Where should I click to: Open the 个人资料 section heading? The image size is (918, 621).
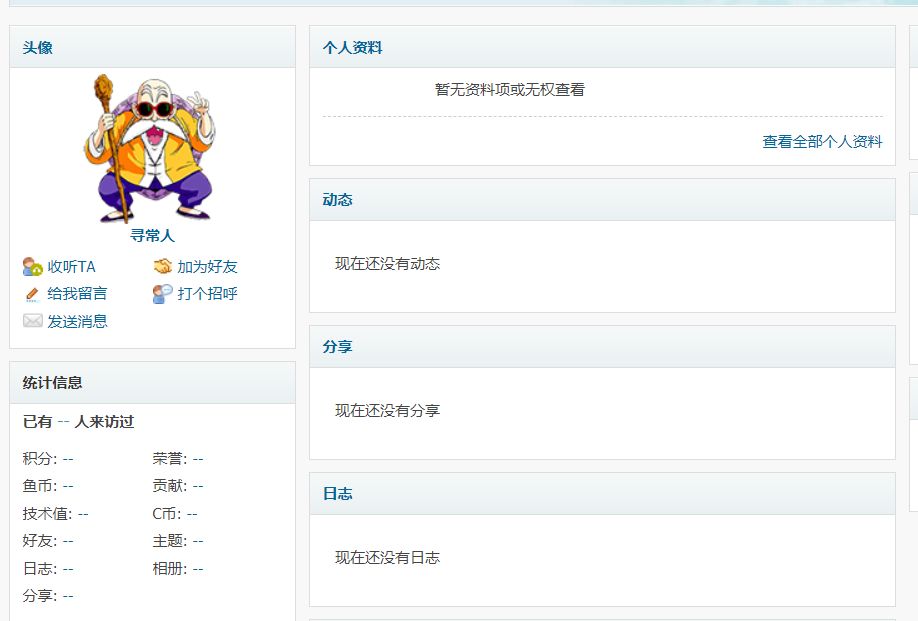(352, 48)
